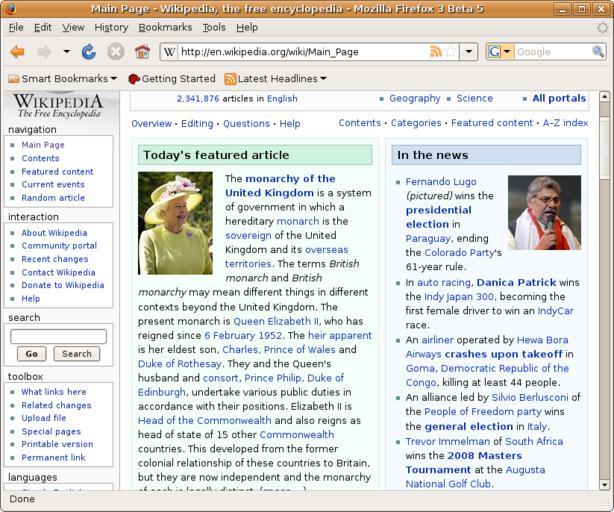Screen dimensions: 614x512
Task: Open Current events link
Action: click(x=53, y=184)
